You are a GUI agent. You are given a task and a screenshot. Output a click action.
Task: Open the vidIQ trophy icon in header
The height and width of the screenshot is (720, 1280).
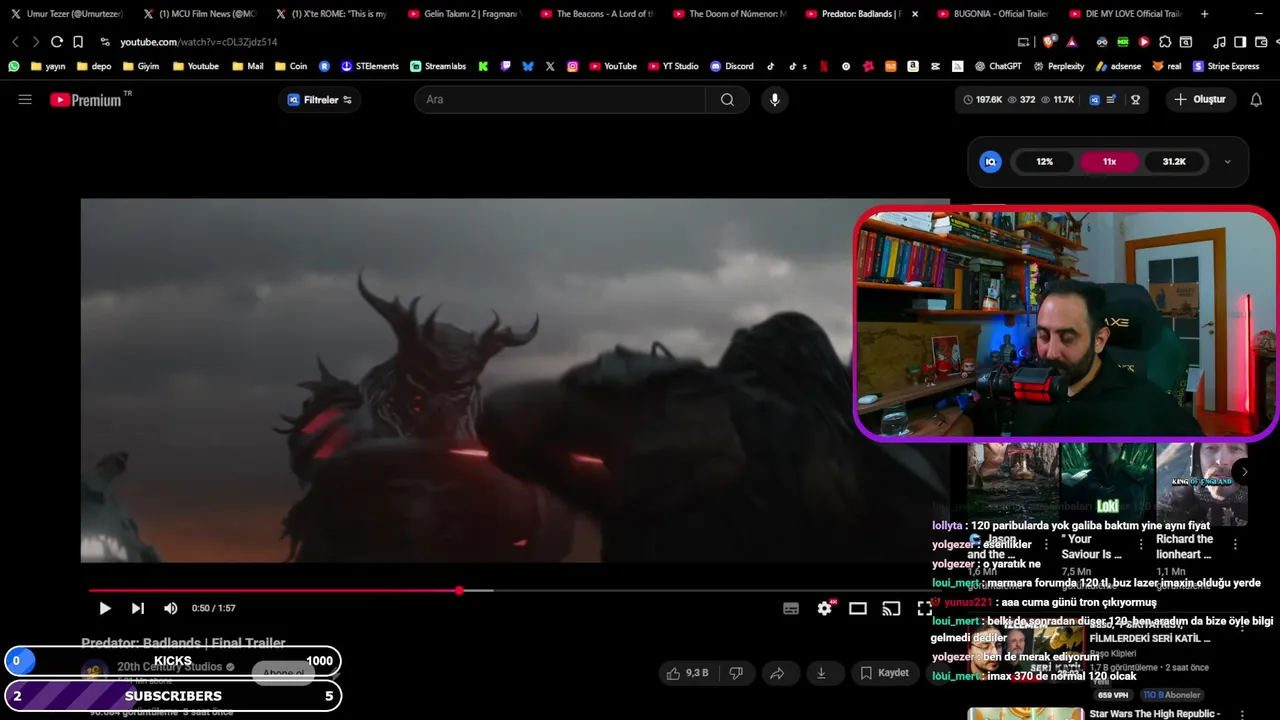coord(1135,99)
